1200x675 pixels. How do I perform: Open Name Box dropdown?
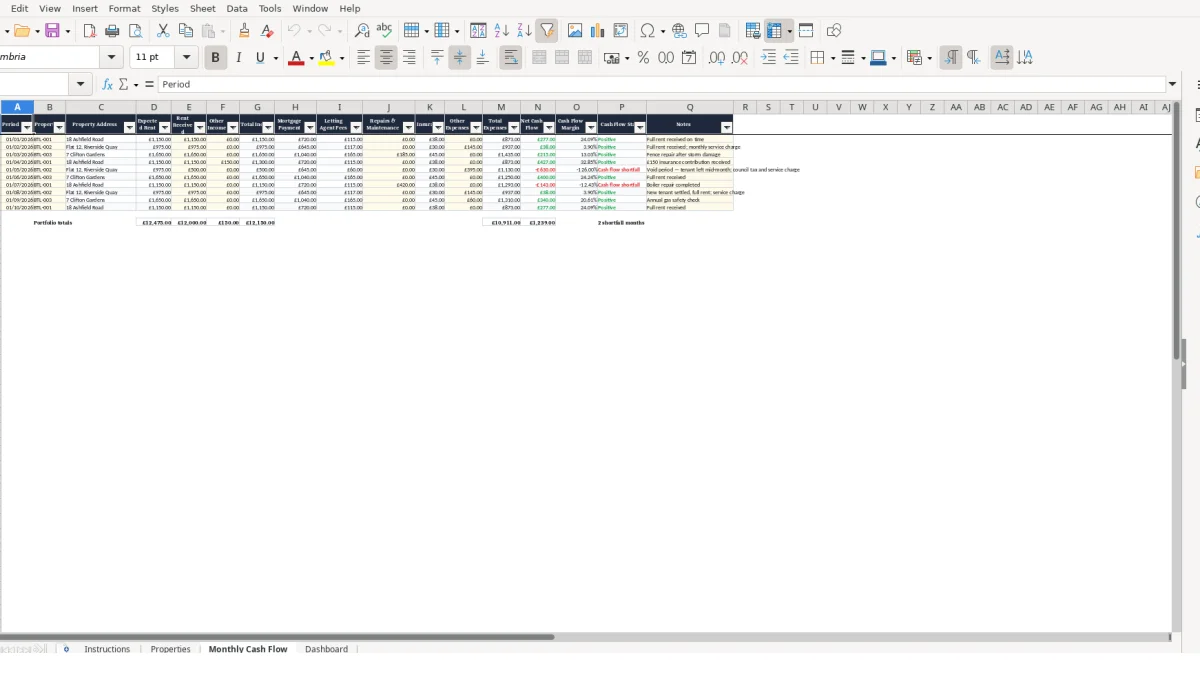pos(83,85)
